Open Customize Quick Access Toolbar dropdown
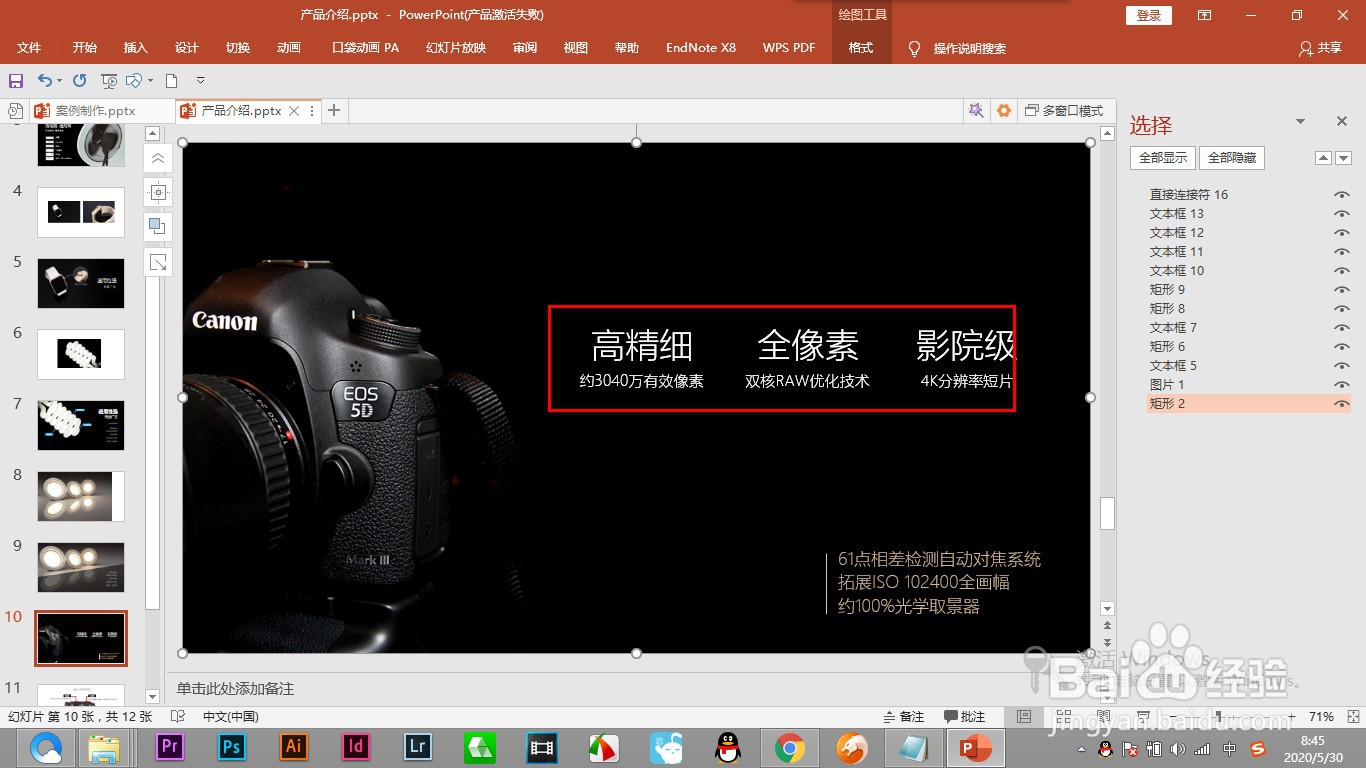This screenshot has height=768, width=1366. pos(200,81)
